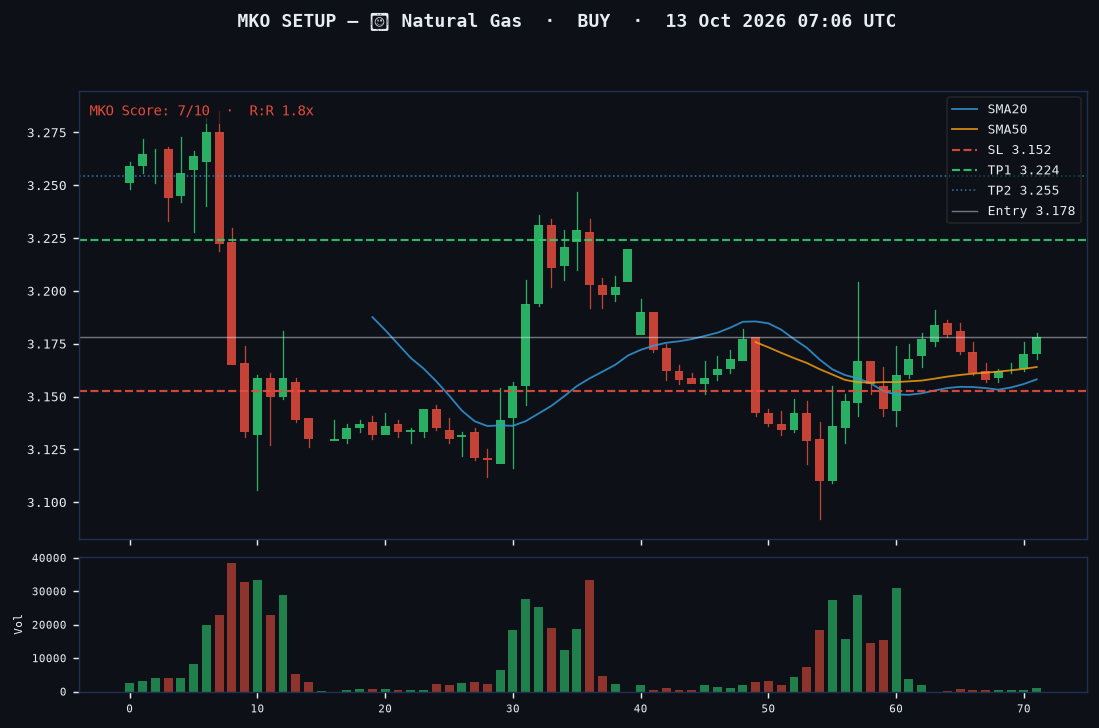This screenshot has height=728, width=1099.
Task: Click the MKO Score: 7/10 annotation
Action: 149,111
